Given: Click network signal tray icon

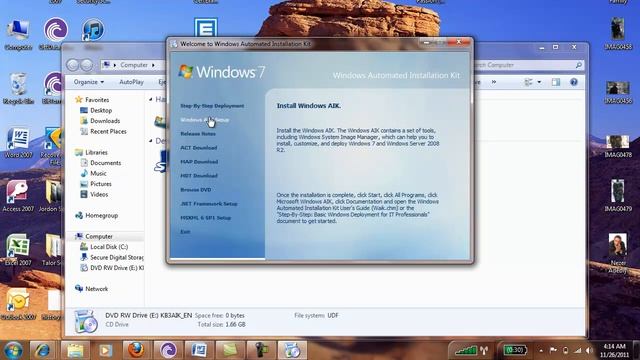Looking at the screenshot, I should [x=577, y=350].
